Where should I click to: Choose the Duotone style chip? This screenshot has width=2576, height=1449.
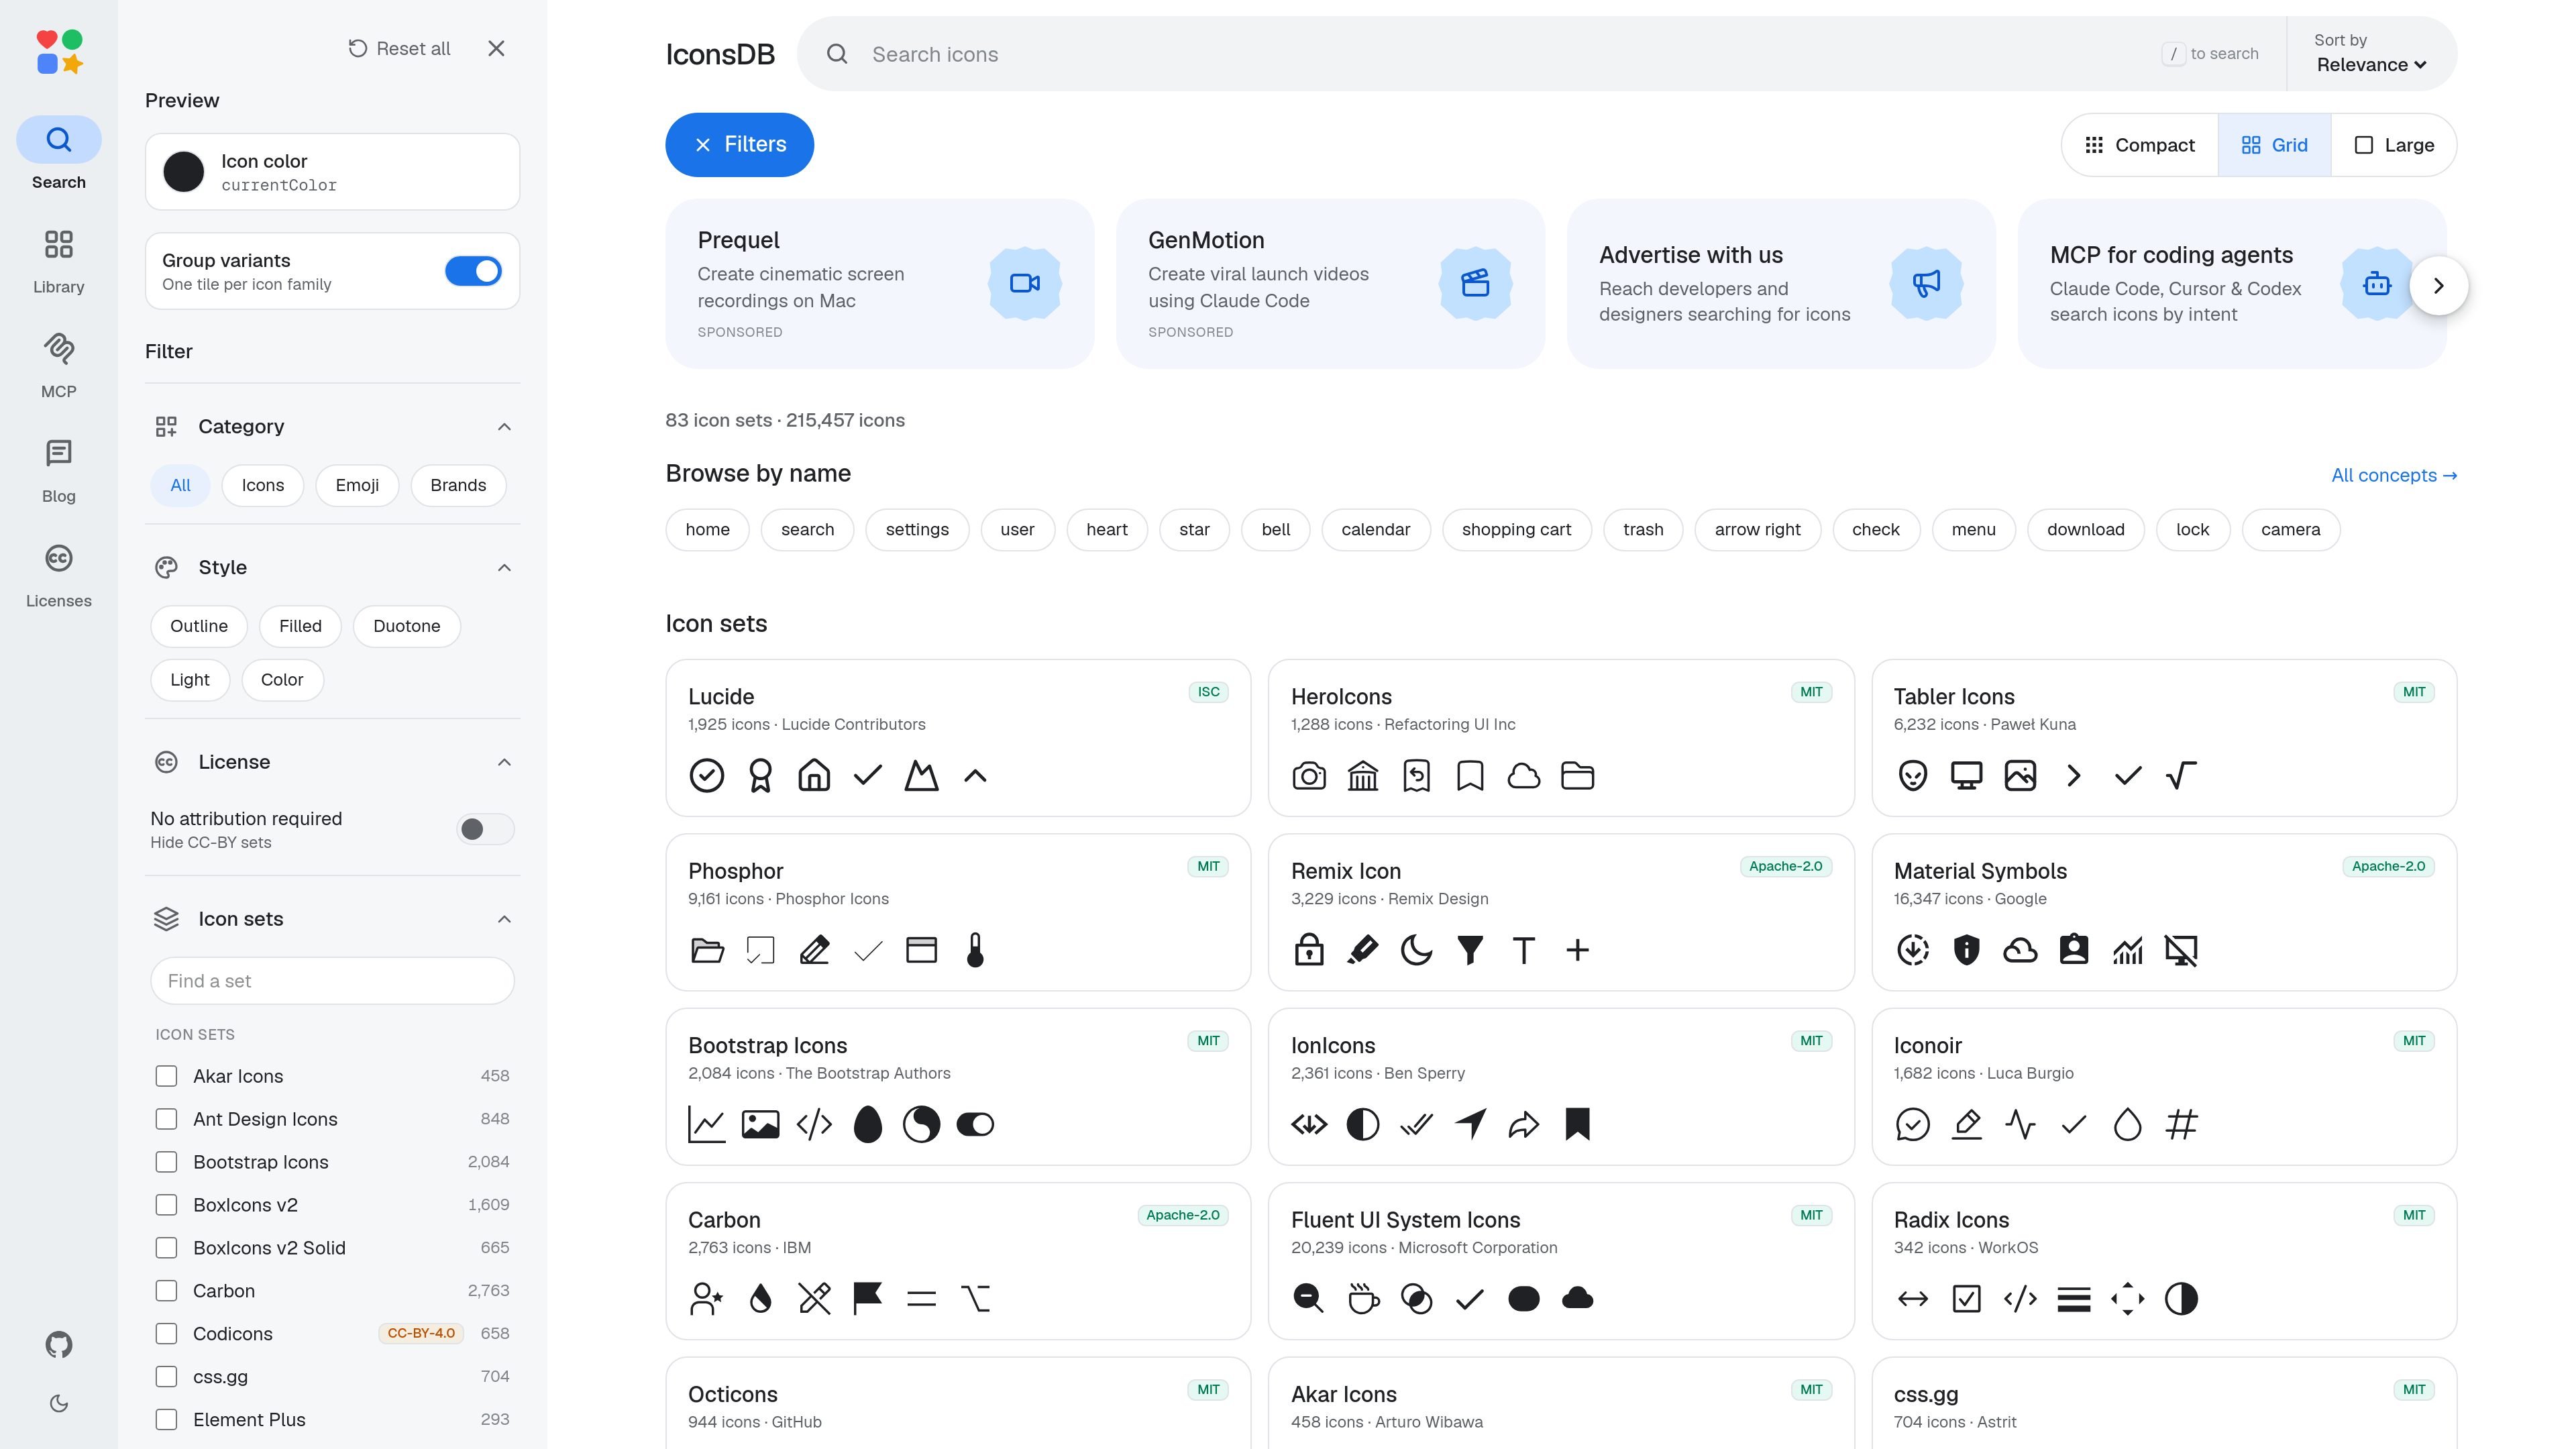point(406,626)
